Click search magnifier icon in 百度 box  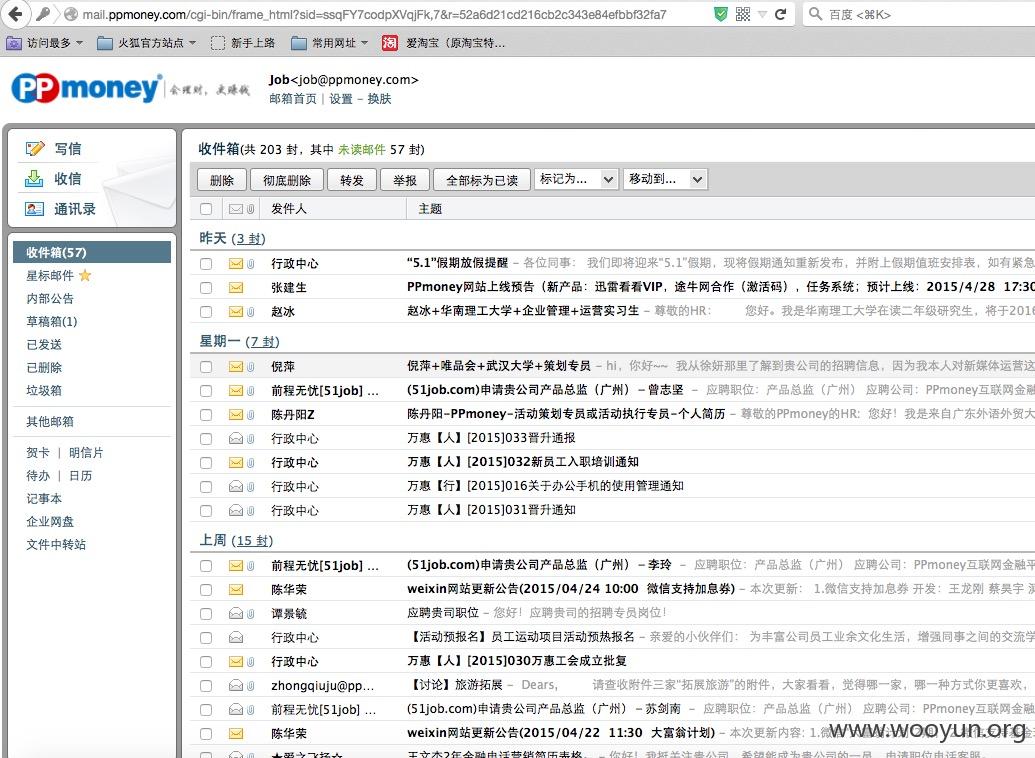point(816,14)
